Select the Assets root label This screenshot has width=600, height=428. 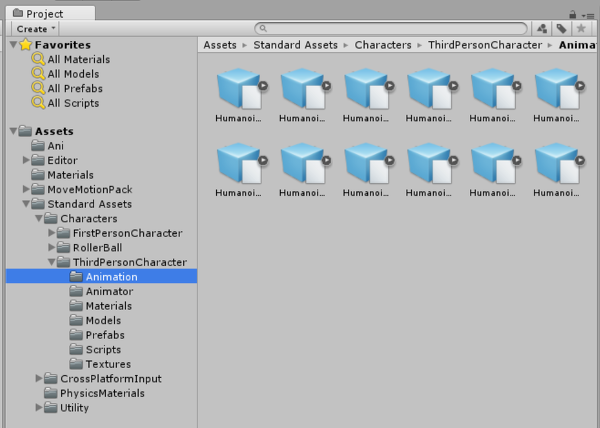[x=54, y=131]
